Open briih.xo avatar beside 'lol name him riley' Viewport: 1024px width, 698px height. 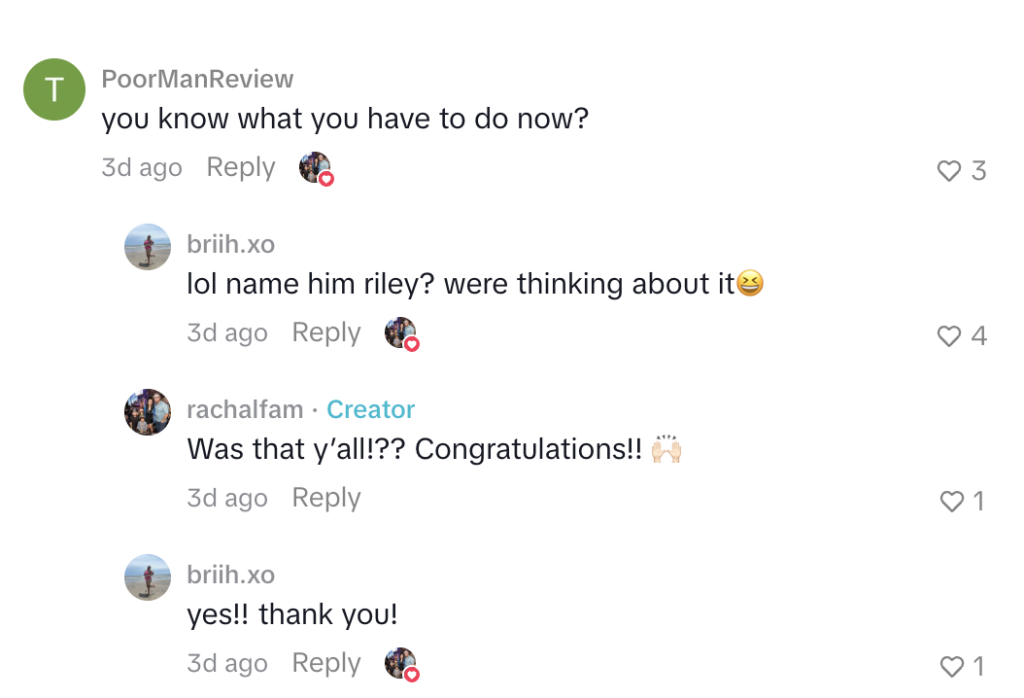point(147,246)
